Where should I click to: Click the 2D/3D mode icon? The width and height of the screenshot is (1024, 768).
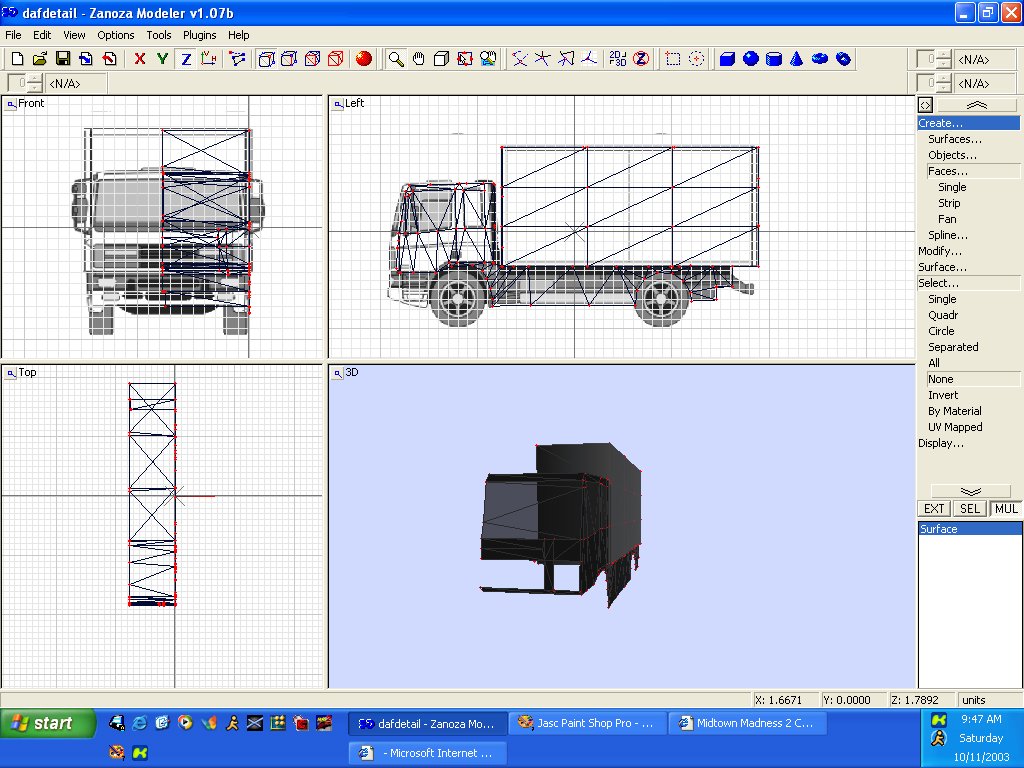pyautogui.click(x=617, y=59)
